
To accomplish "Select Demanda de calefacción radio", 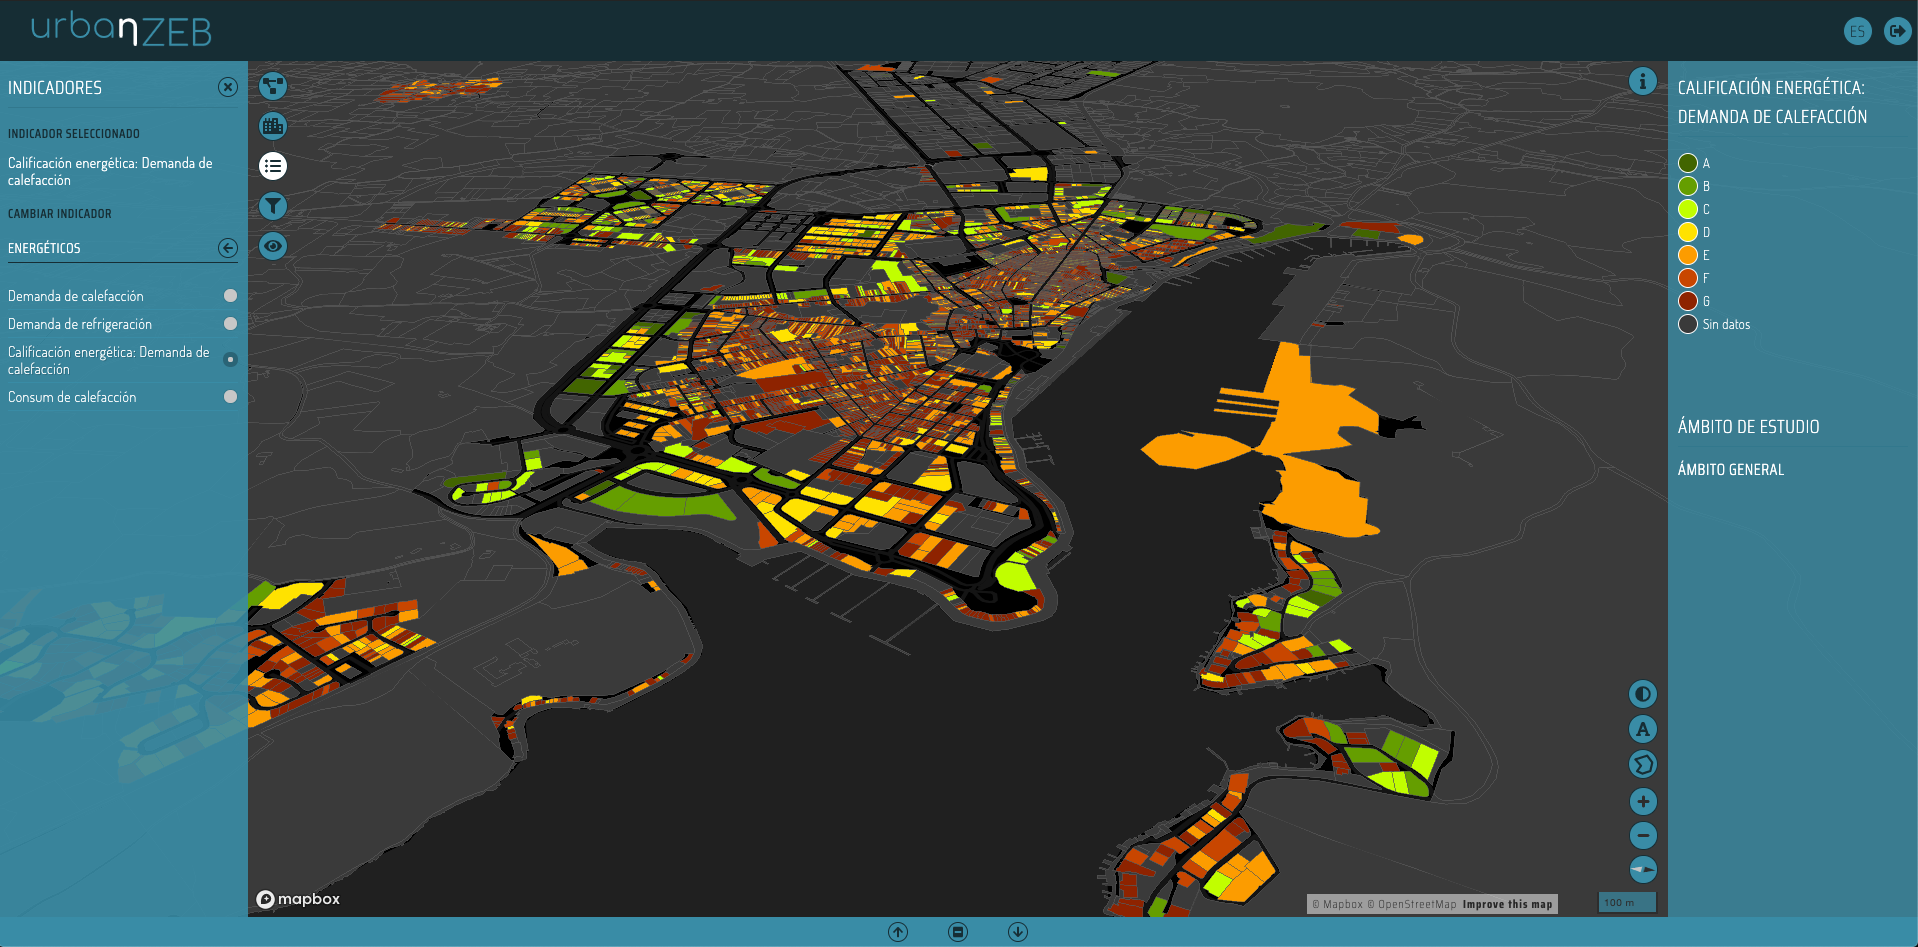I will tap(231, 296).
